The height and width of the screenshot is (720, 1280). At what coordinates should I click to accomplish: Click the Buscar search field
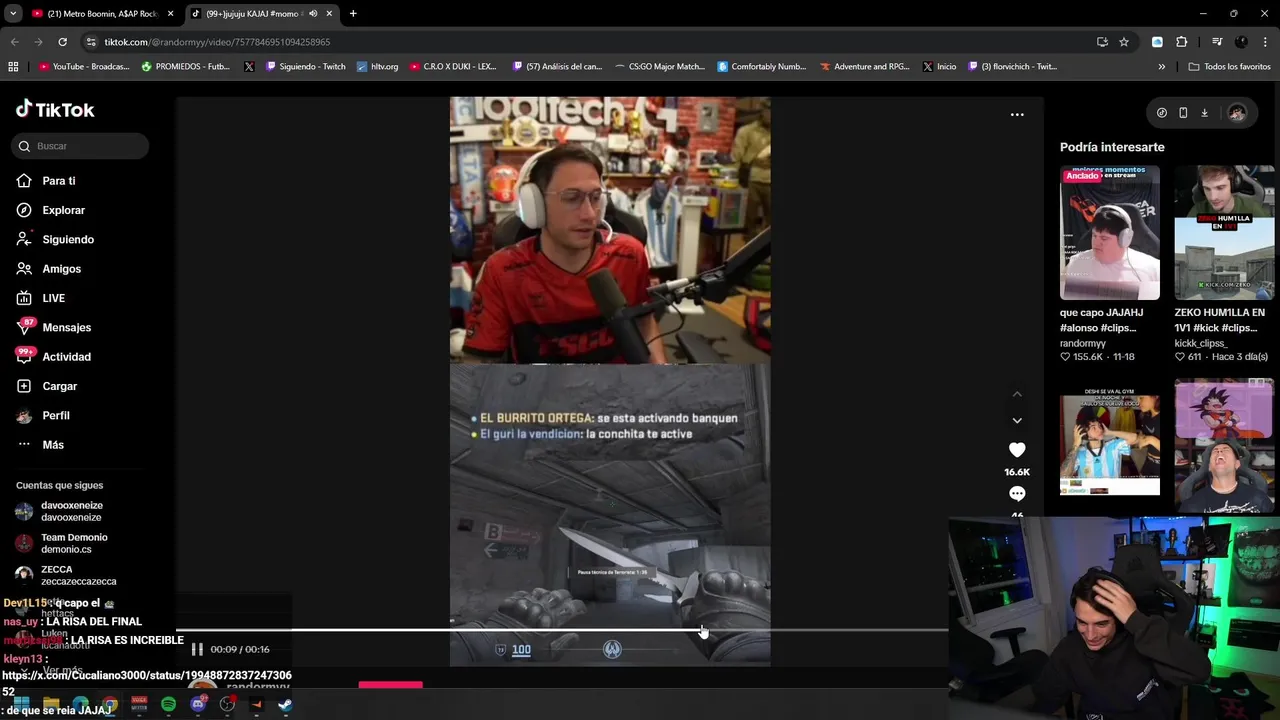[81, 146]
